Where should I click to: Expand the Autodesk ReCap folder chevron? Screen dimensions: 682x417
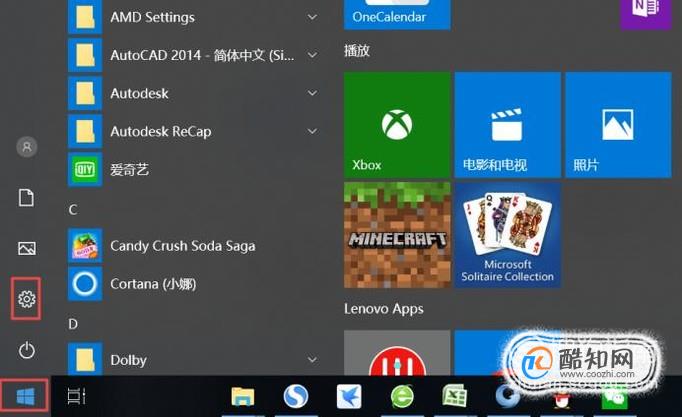(x=312, y=131)
